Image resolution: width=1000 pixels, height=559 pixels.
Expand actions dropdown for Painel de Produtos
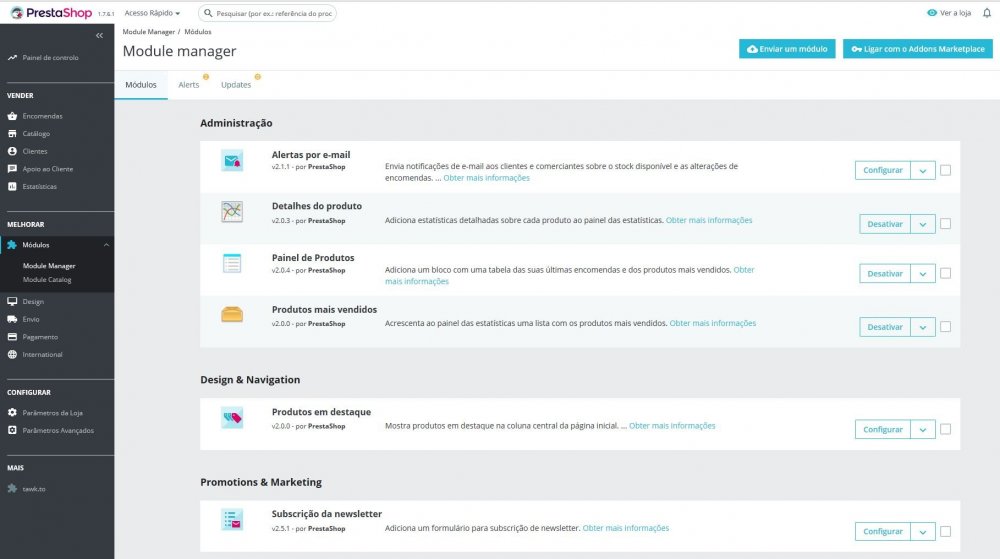coord(923,273)
